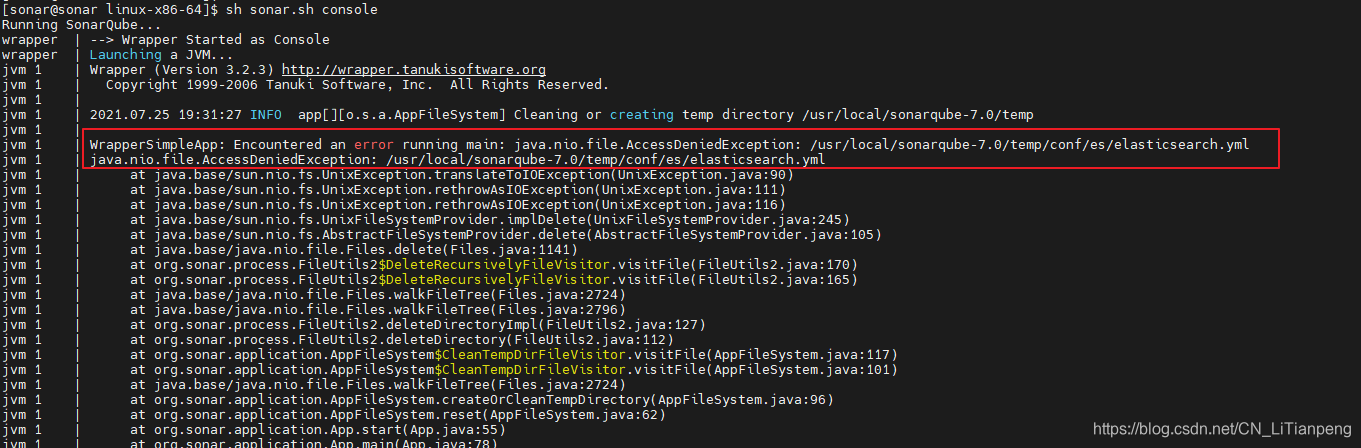Click stack line 'FileUtils2.java:170'
1361x448 pixels.
494,265
